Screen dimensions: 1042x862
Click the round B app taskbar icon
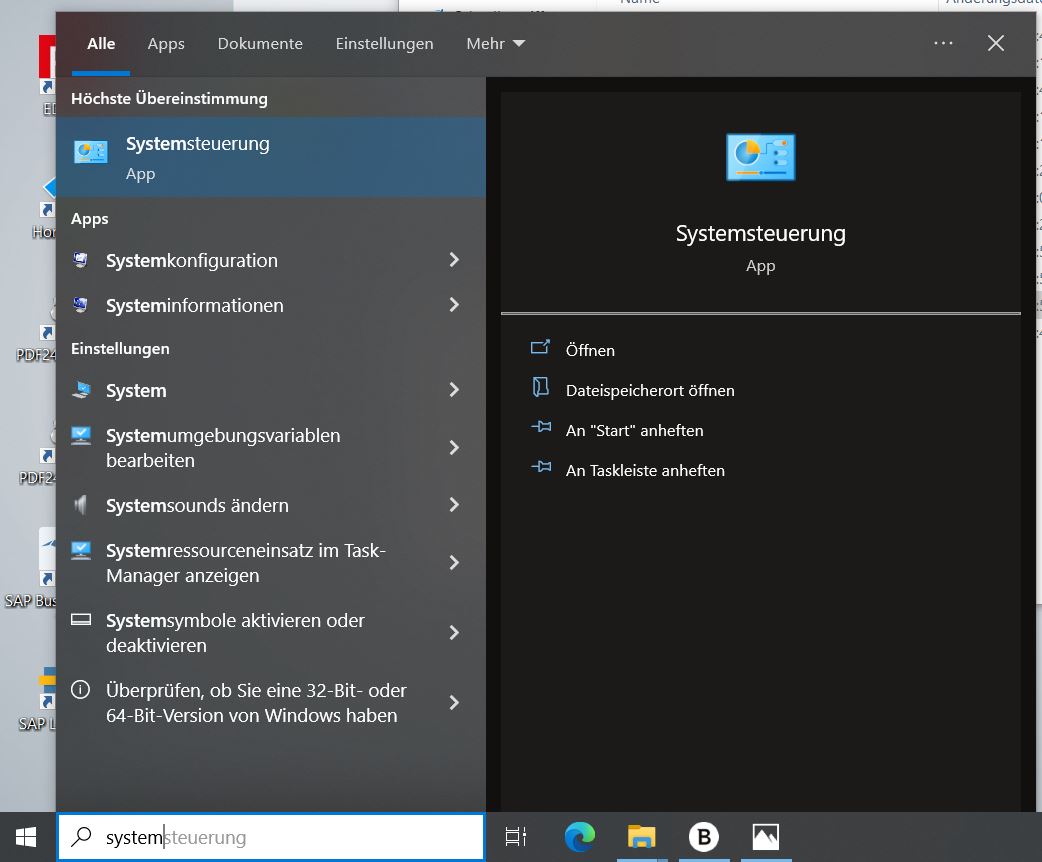click(x=703, y=837)
